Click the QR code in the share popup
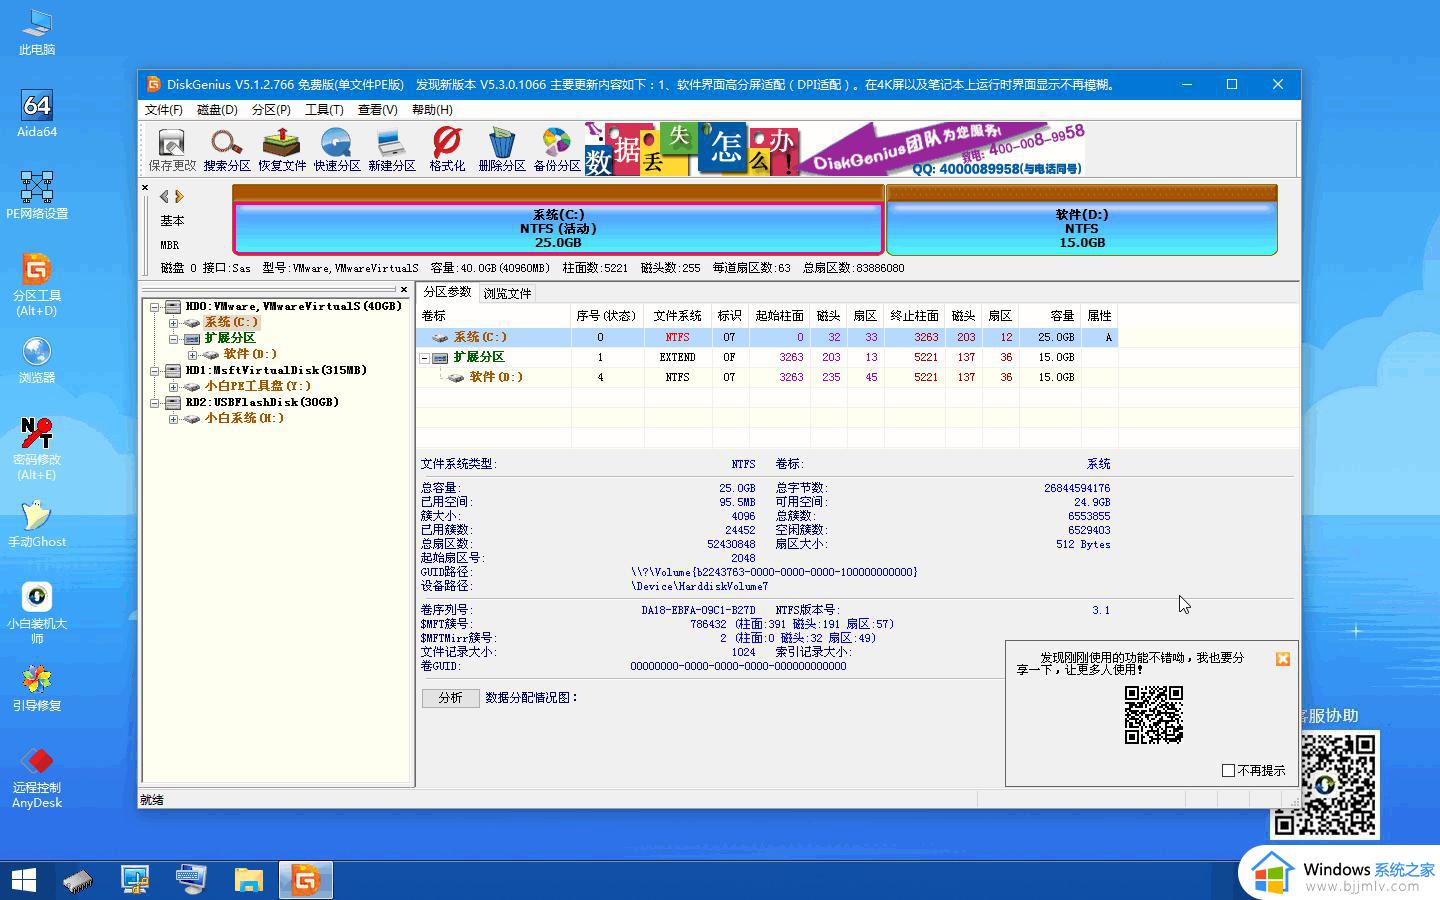The width and height of the screenshot is (1440, 900). [1153, 714]
